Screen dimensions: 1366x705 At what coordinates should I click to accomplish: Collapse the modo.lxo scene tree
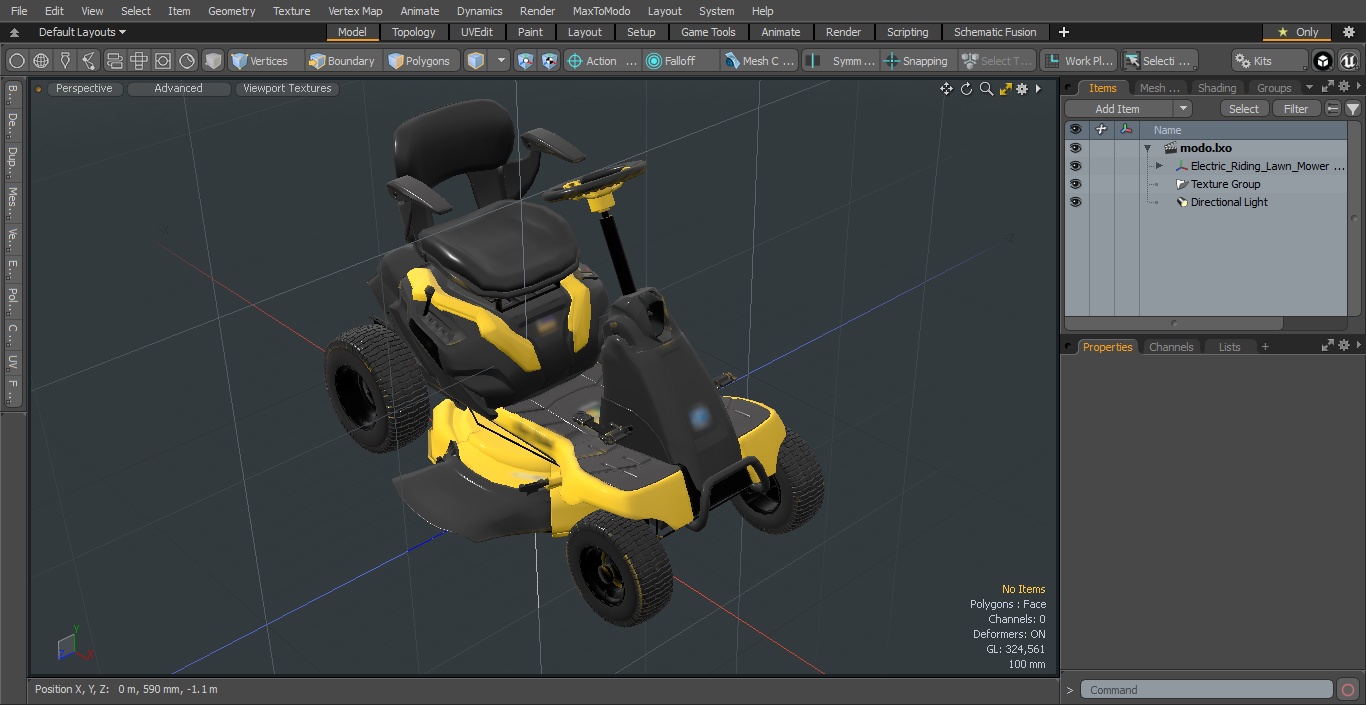pyautogui.click(x=1148, y=148)
